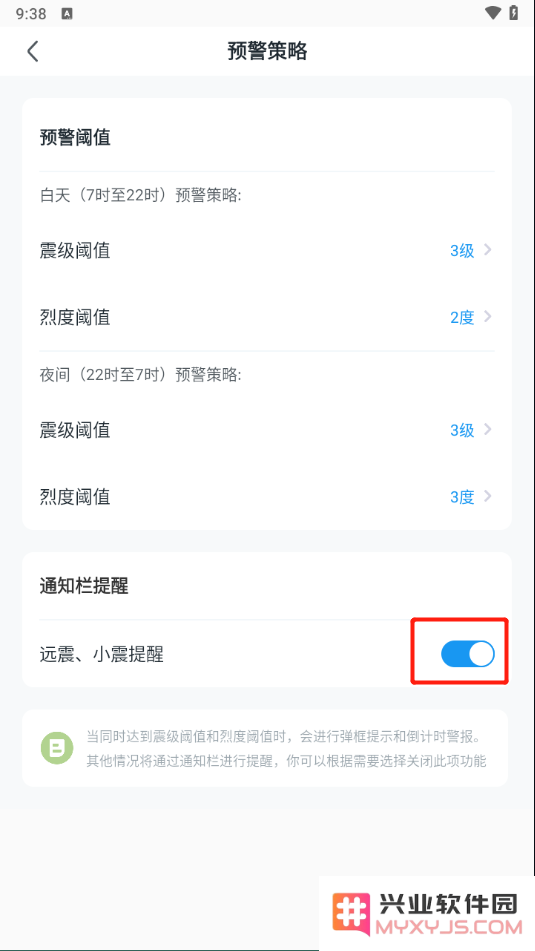The width and height of the screenshot is (535, 951).
Task: Tap the battery status icon
Action: point(514,13)
